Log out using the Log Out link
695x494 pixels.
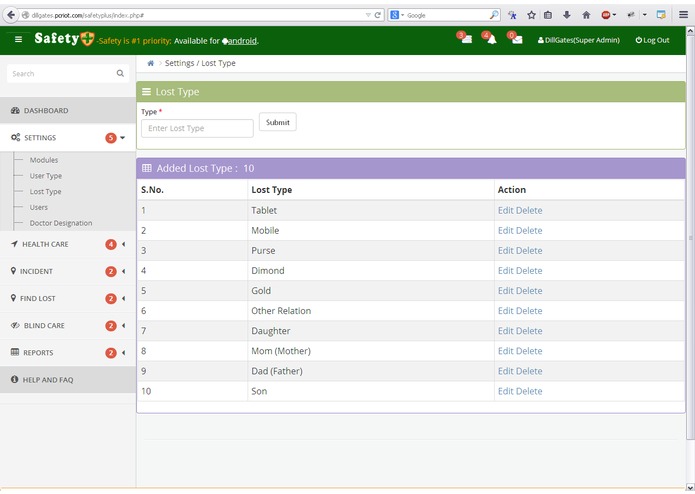652,40
